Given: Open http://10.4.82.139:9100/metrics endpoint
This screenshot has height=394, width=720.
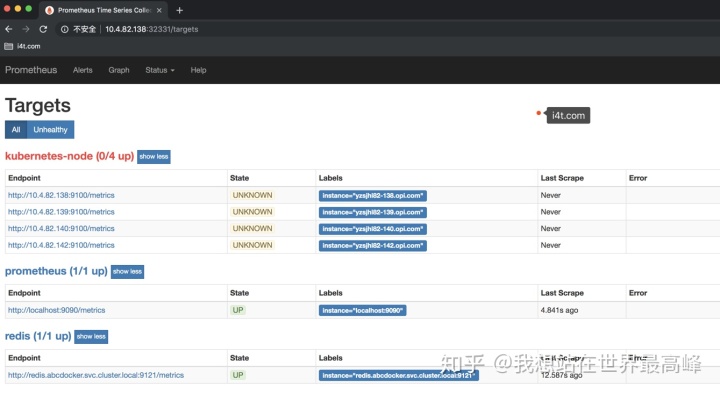Looking at the screenshot, I should [61, 212].
